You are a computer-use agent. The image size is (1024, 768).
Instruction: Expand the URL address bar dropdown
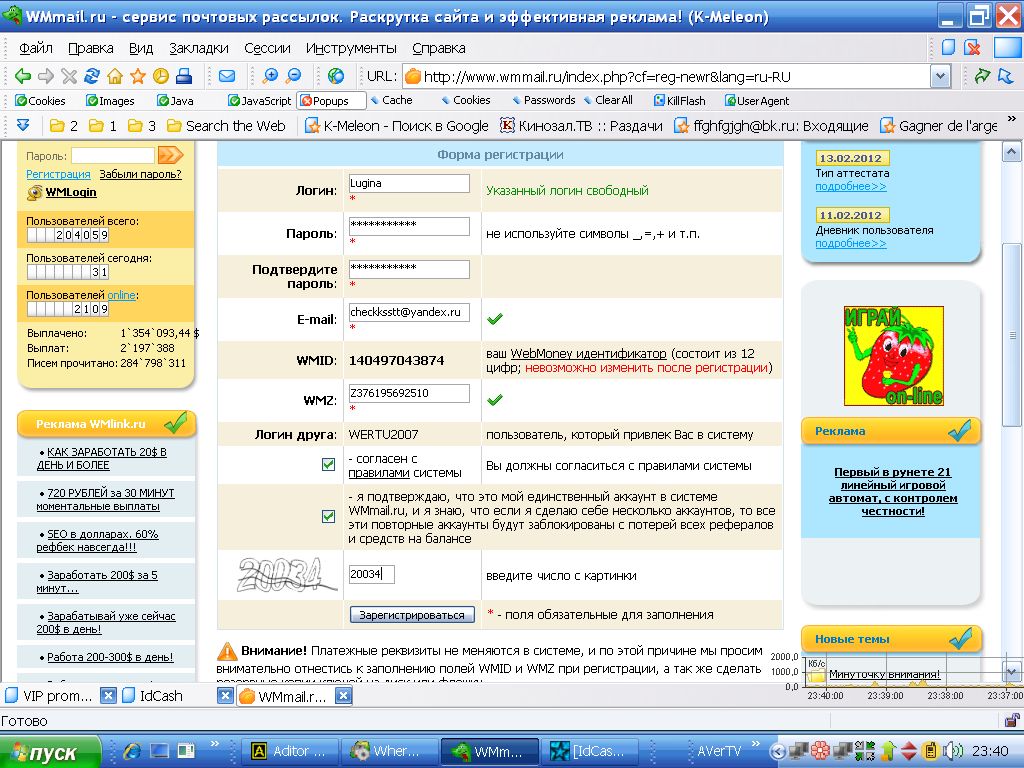pyautogui.click(x=940, y=76)
